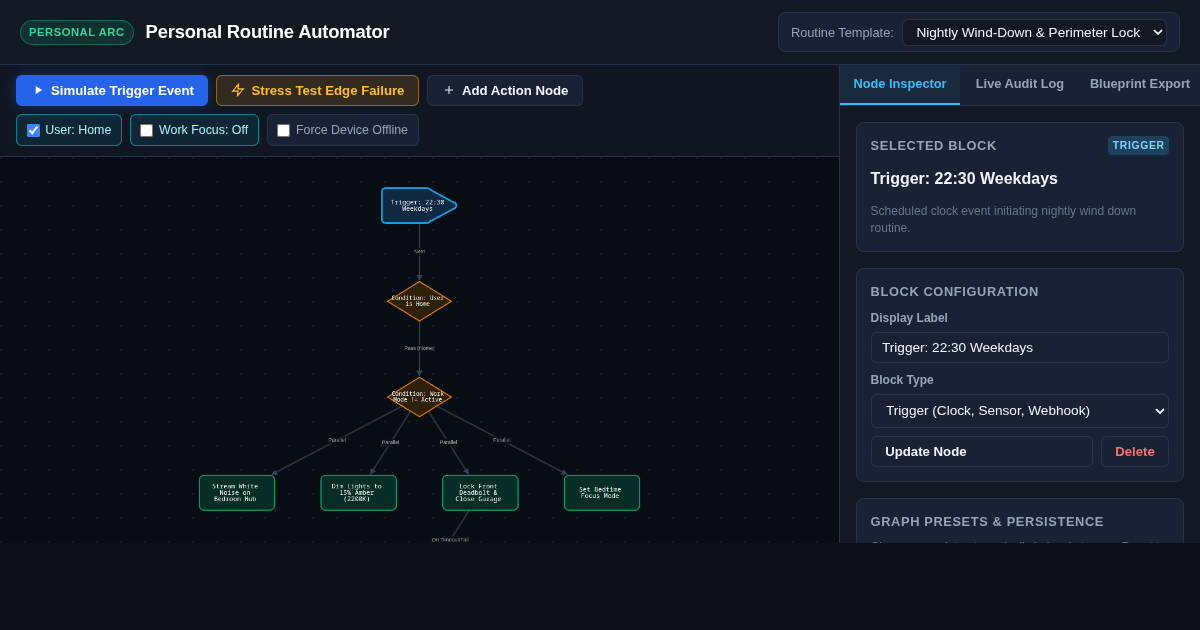
Task: Select the Condition Work Mode != Active diamond
Action: click(419, 397)
